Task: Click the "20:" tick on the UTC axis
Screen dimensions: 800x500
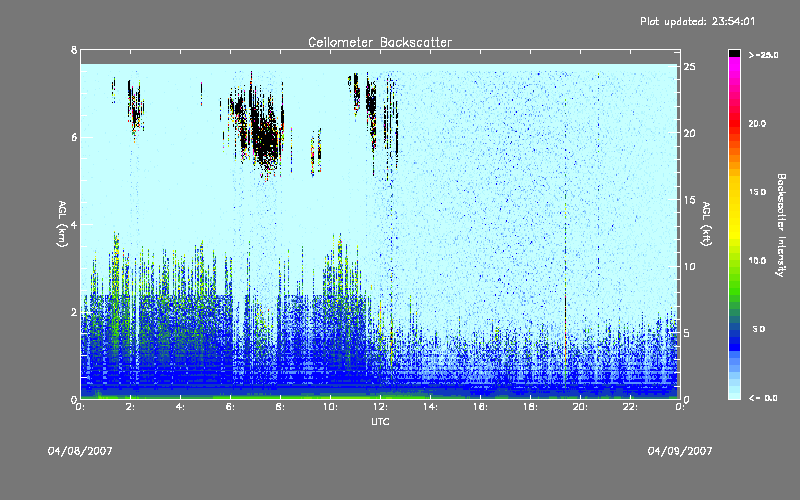Action: 581,407
